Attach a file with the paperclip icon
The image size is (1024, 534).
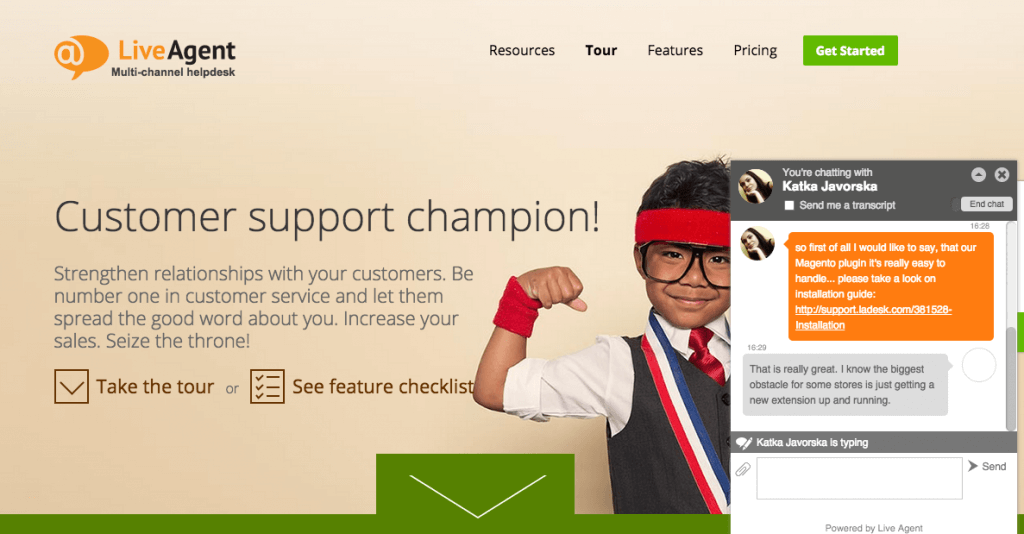coord(743,469)
